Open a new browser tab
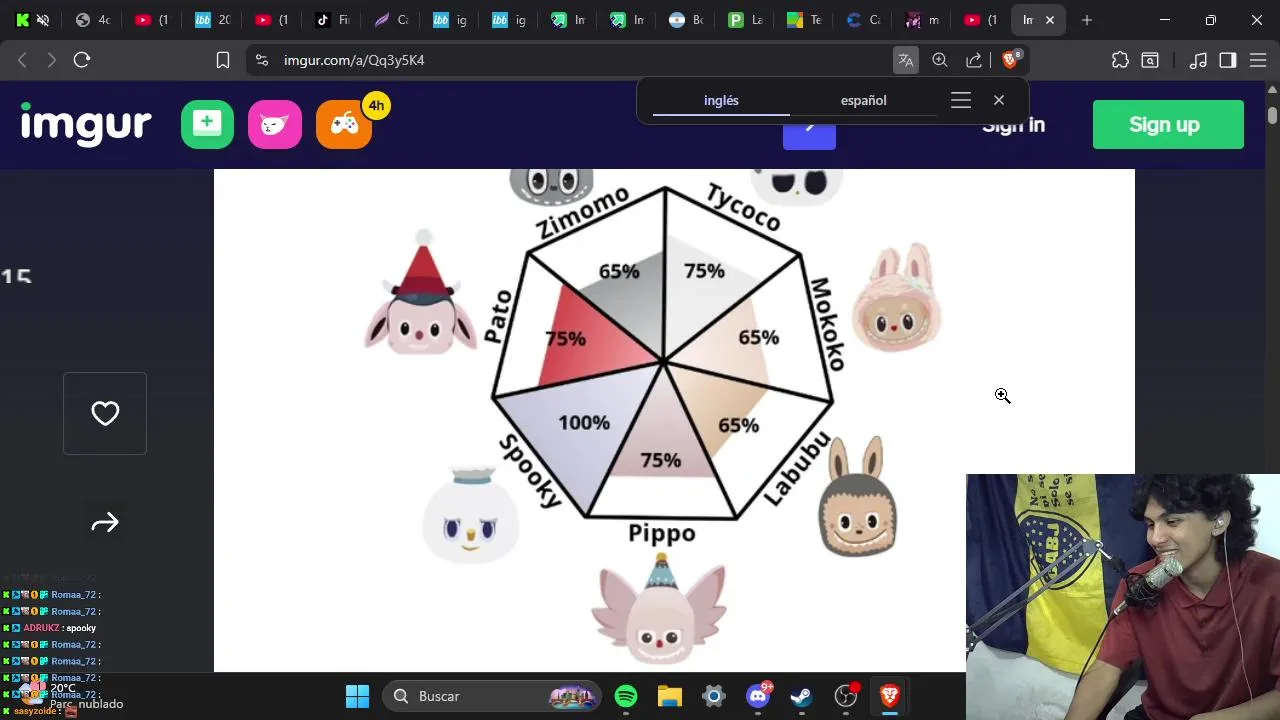Screen dimensions: 1280x720 pyautogui.click(x=1087, y=20)
